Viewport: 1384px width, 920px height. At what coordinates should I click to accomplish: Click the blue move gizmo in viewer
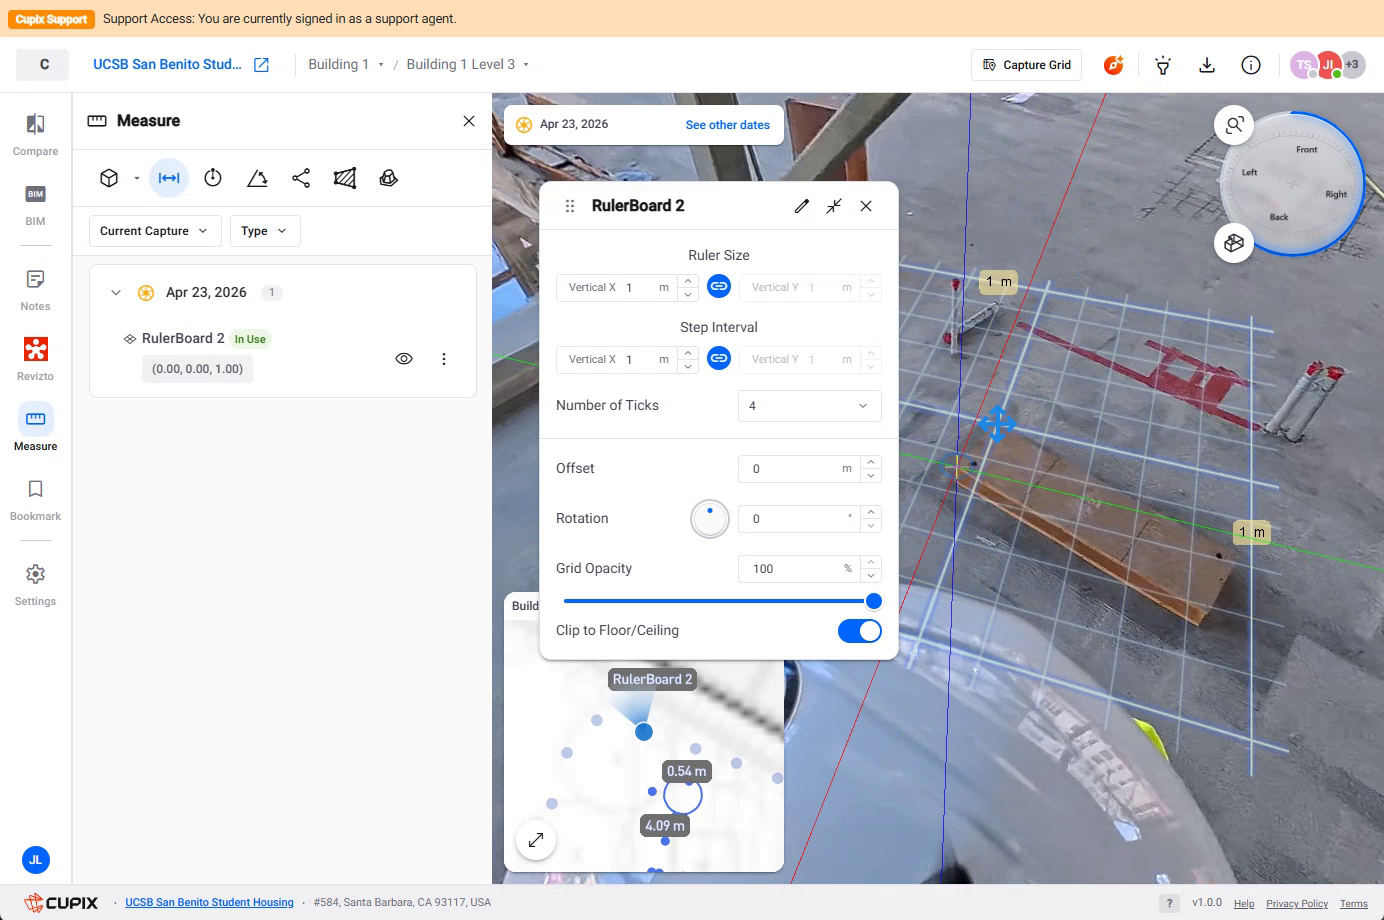tap(997, 424)
